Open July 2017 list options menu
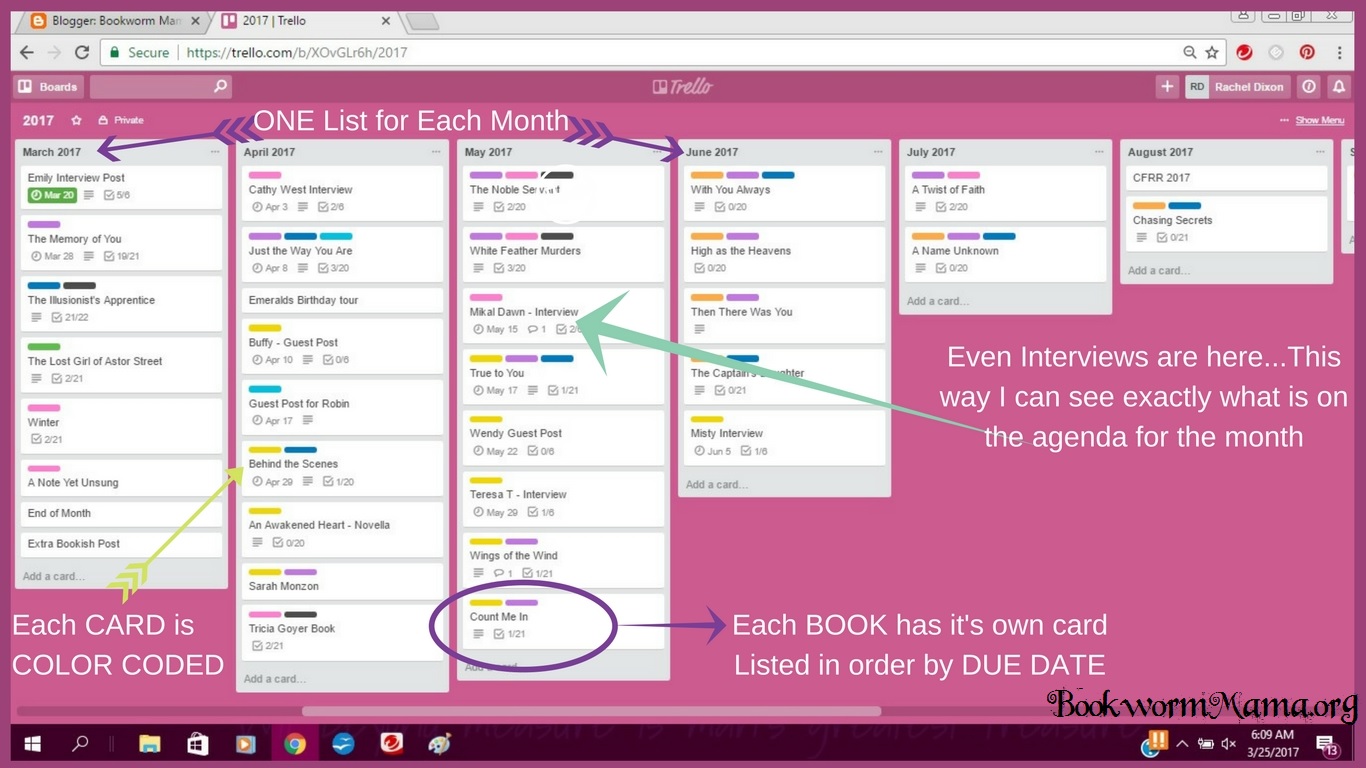Screen dimensions: 1366x768 (1099, 152)
